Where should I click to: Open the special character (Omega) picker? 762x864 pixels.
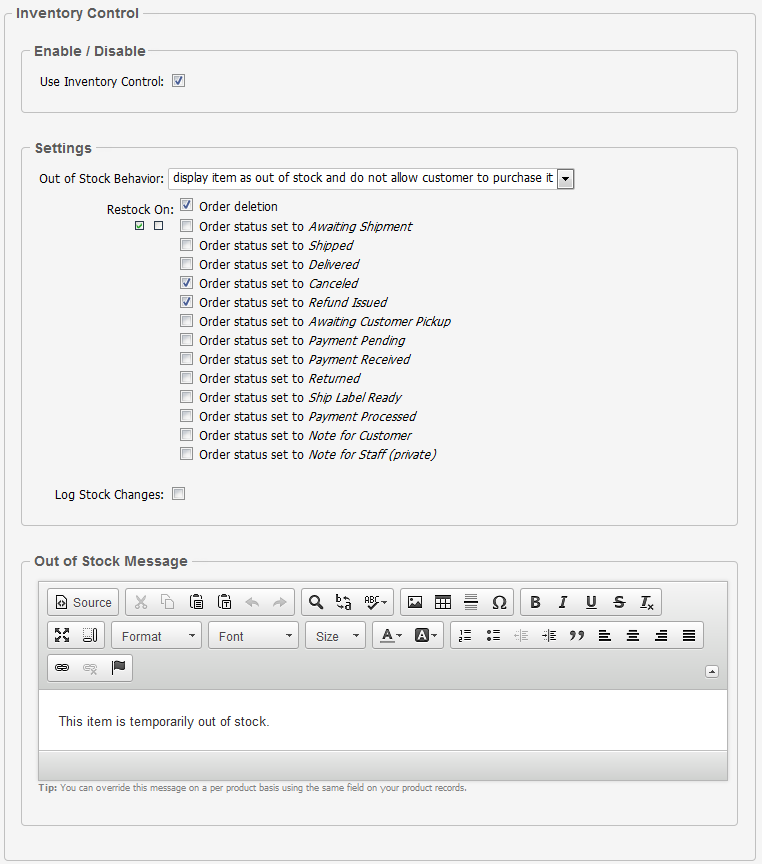[499, 602]
